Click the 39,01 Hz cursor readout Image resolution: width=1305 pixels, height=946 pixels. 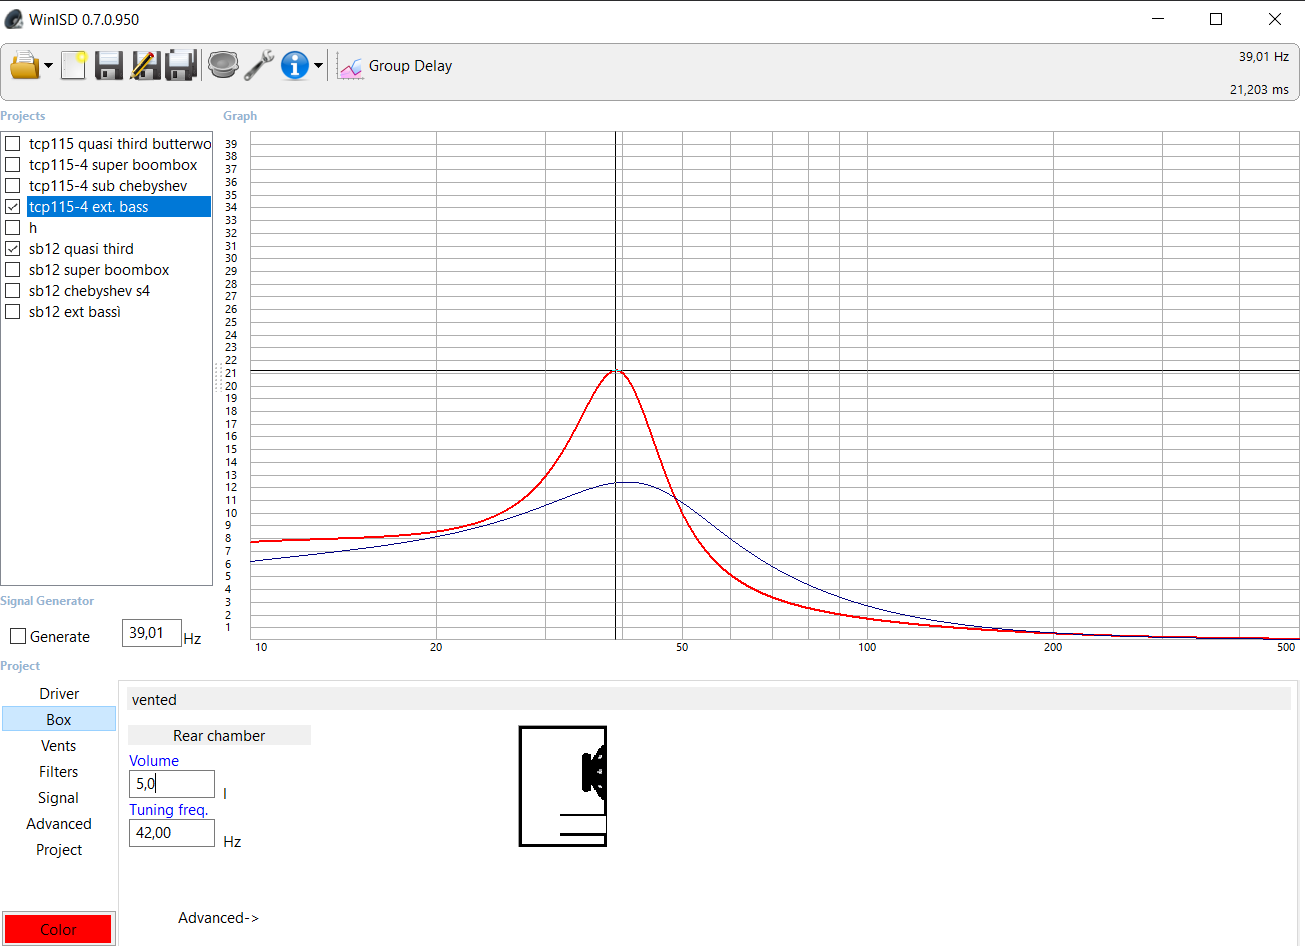[1263, 57]
